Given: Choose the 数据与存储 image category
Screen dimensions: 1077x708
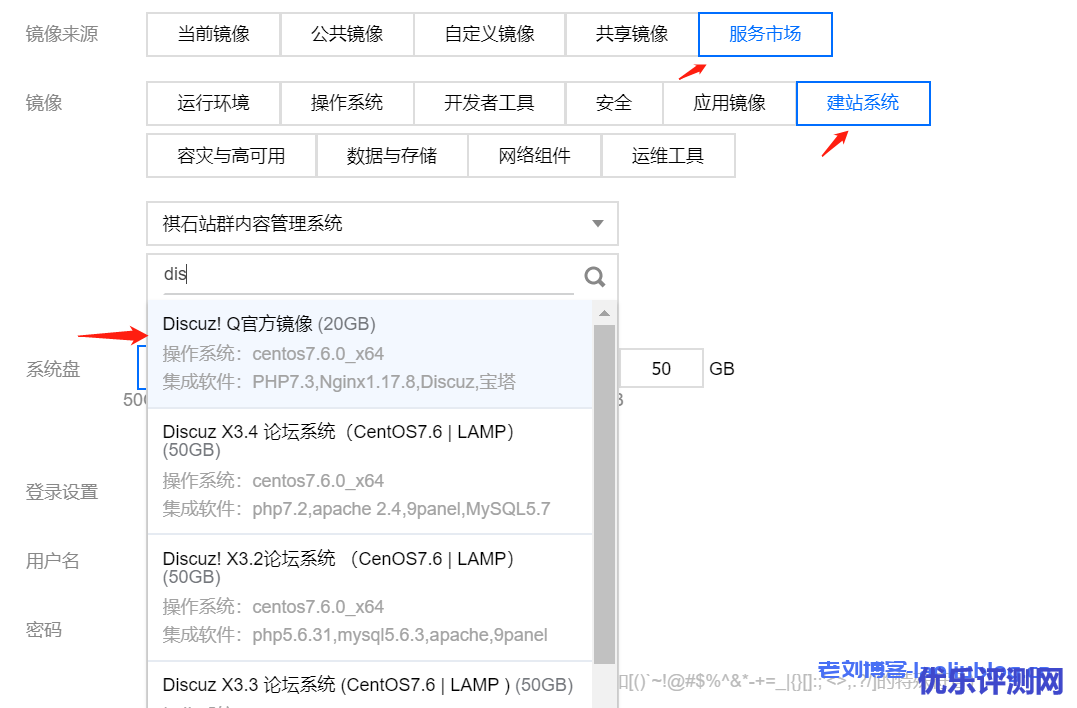Looking at the screenshot, I should [x=392, y=156].
